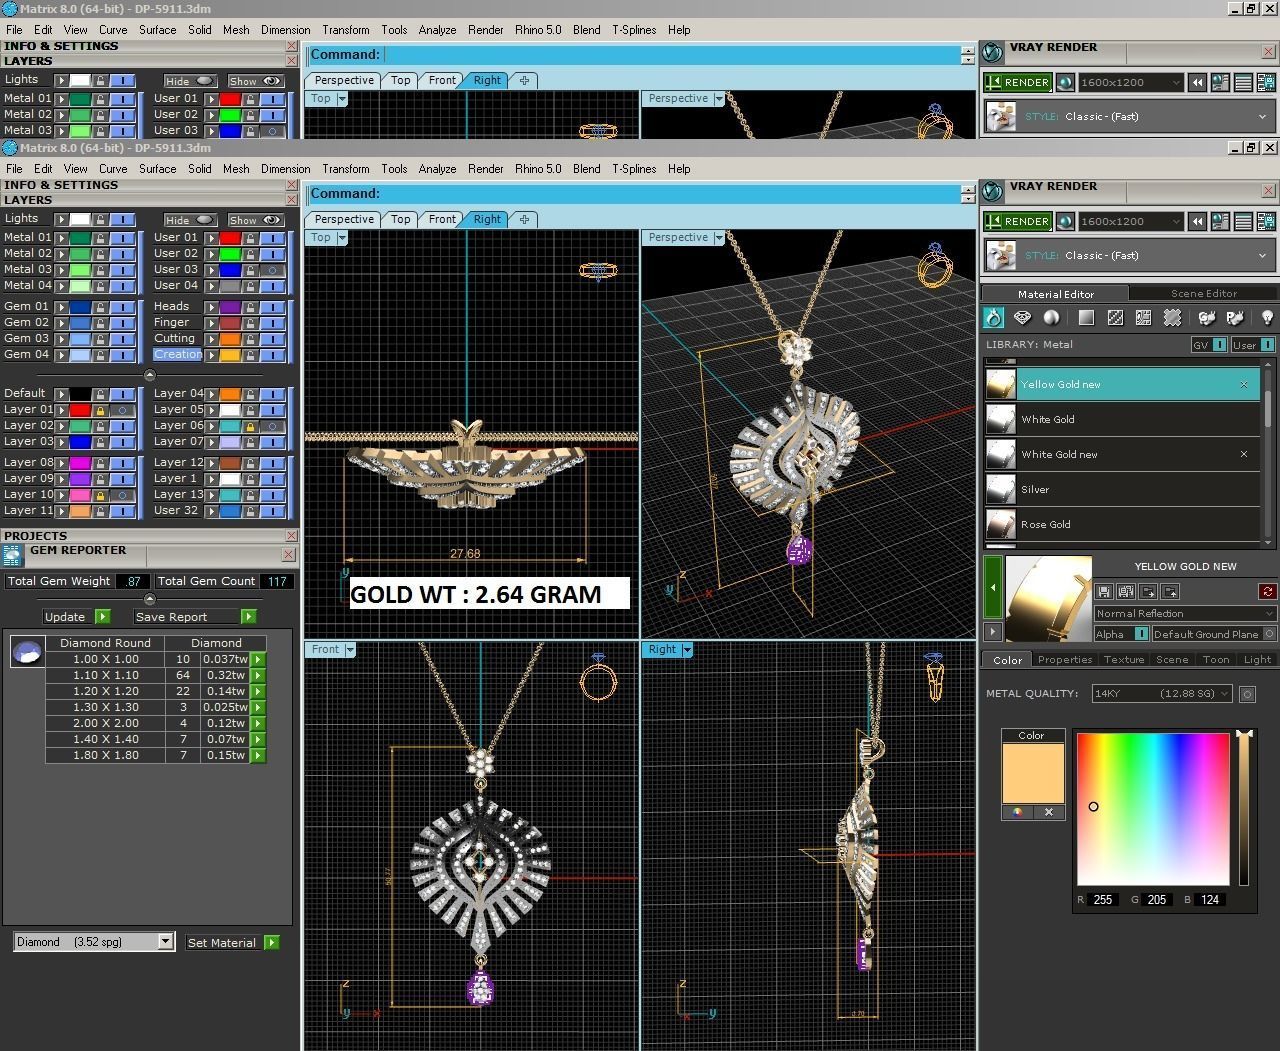This screenshot has width=1280, height=1051.
Task: Click preview sphere icon beside front RENDER button
Action: [x=1066, y=222]
